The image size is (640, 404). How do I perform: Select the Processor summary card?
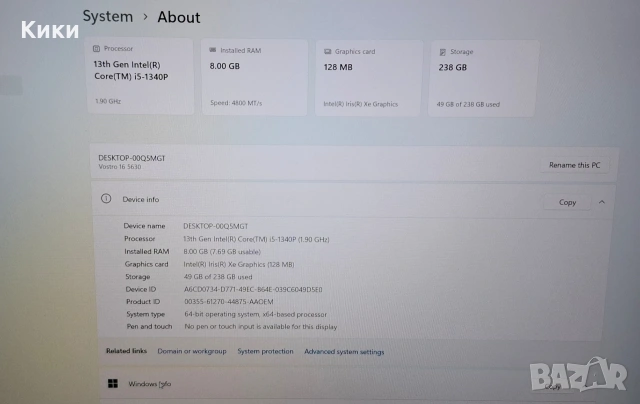tap(140, 76)
